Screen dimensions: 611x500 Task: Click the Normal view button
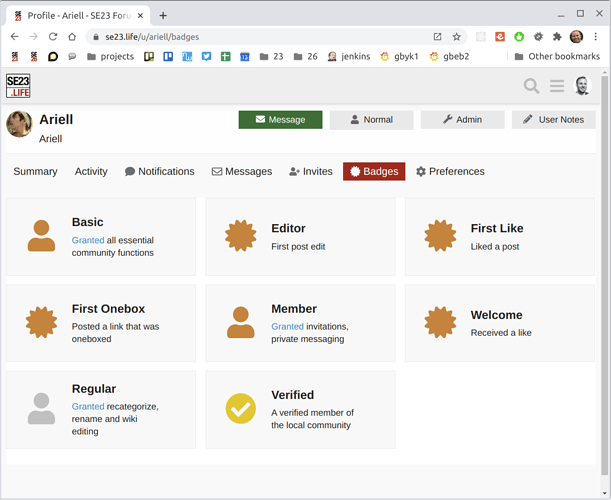click(x=371, y=120)
